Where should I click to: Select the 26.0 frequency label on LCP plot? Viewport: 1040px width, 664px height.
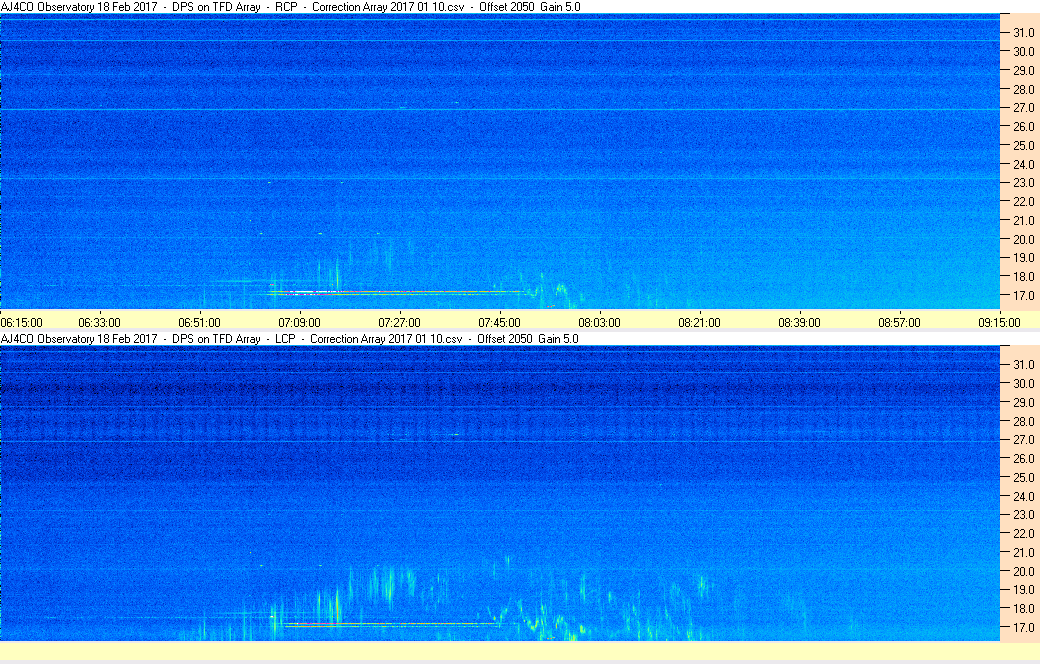tap(1023, 458)
